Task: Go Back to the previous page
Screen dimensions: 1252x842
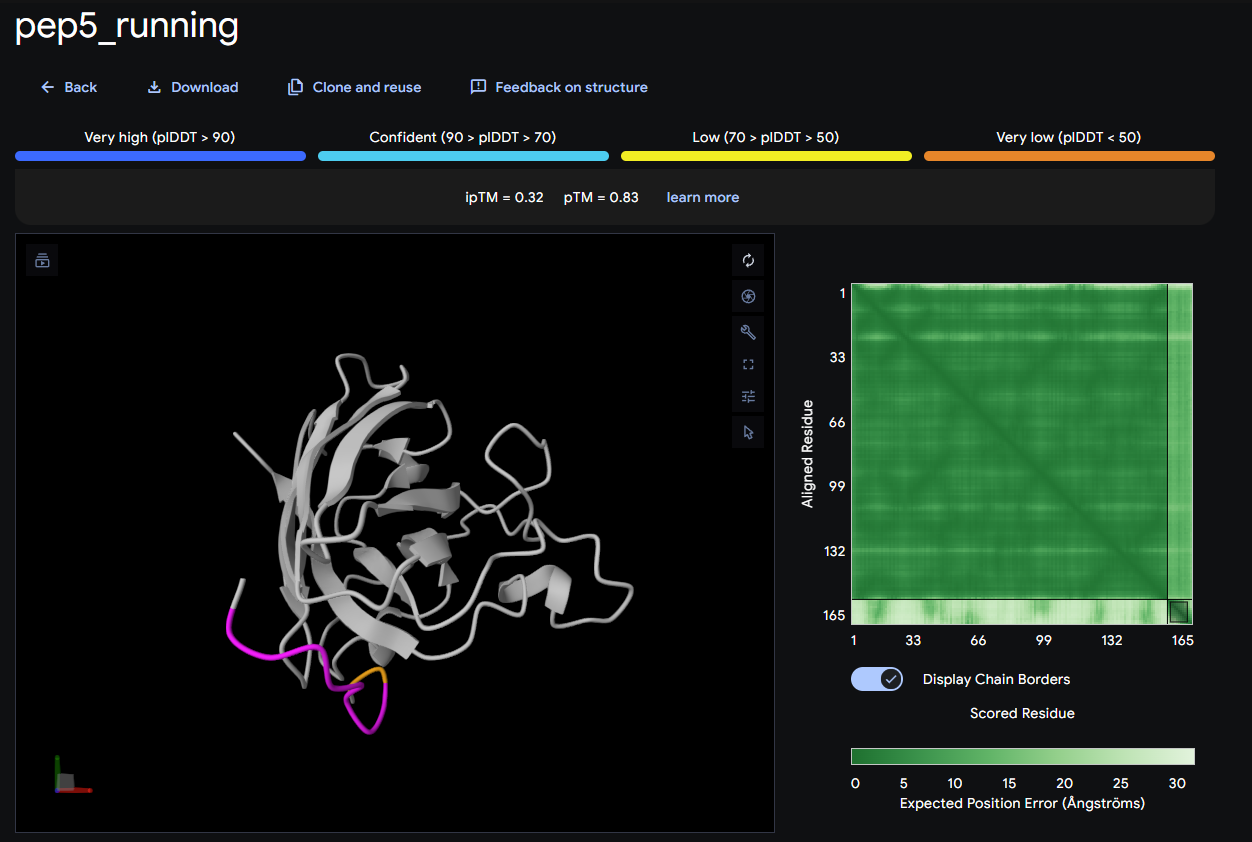Action: [x=68, y=87]
